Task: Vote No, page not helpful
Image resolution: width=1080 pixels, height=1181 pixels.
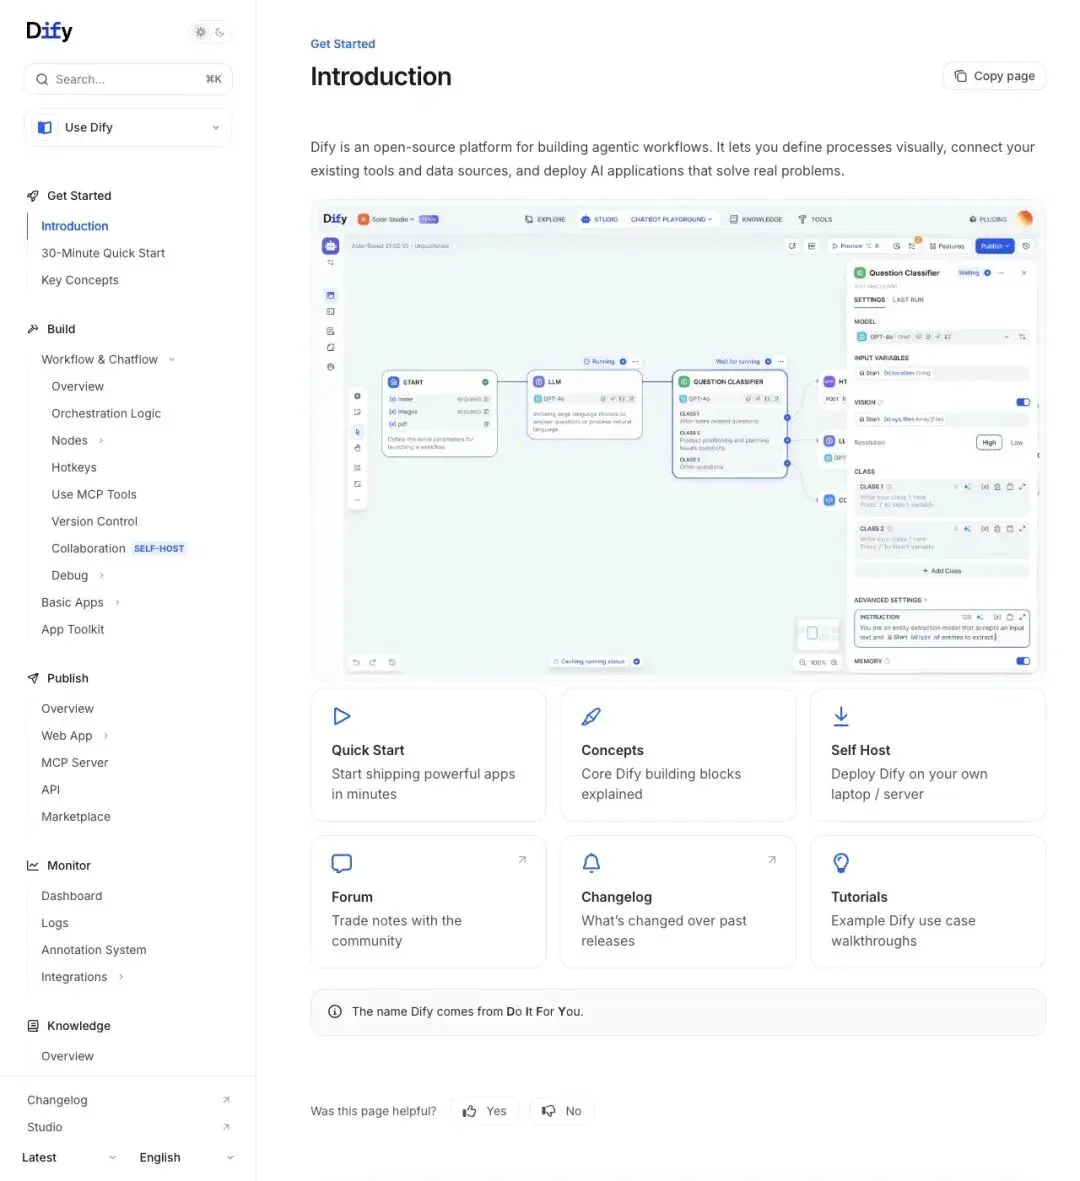Action: (x=562, y=1111)
